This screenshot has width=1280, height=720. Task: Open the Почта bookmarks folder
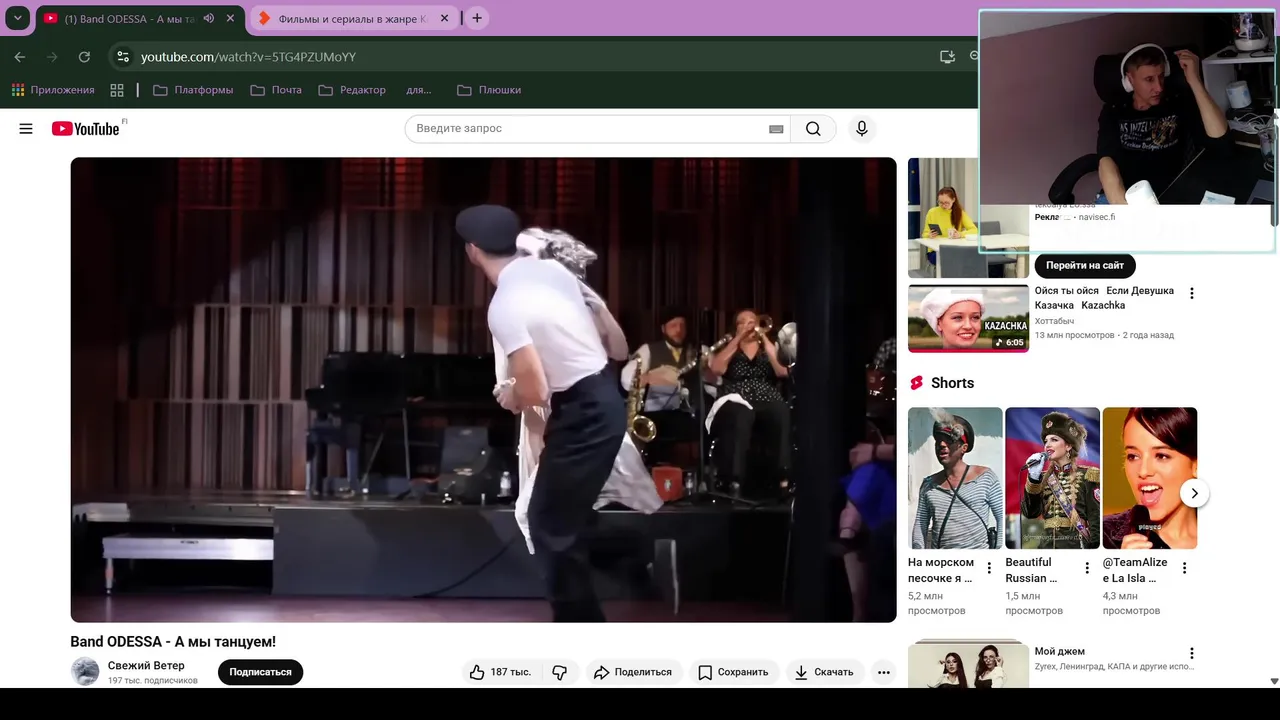tap(276, 90)
